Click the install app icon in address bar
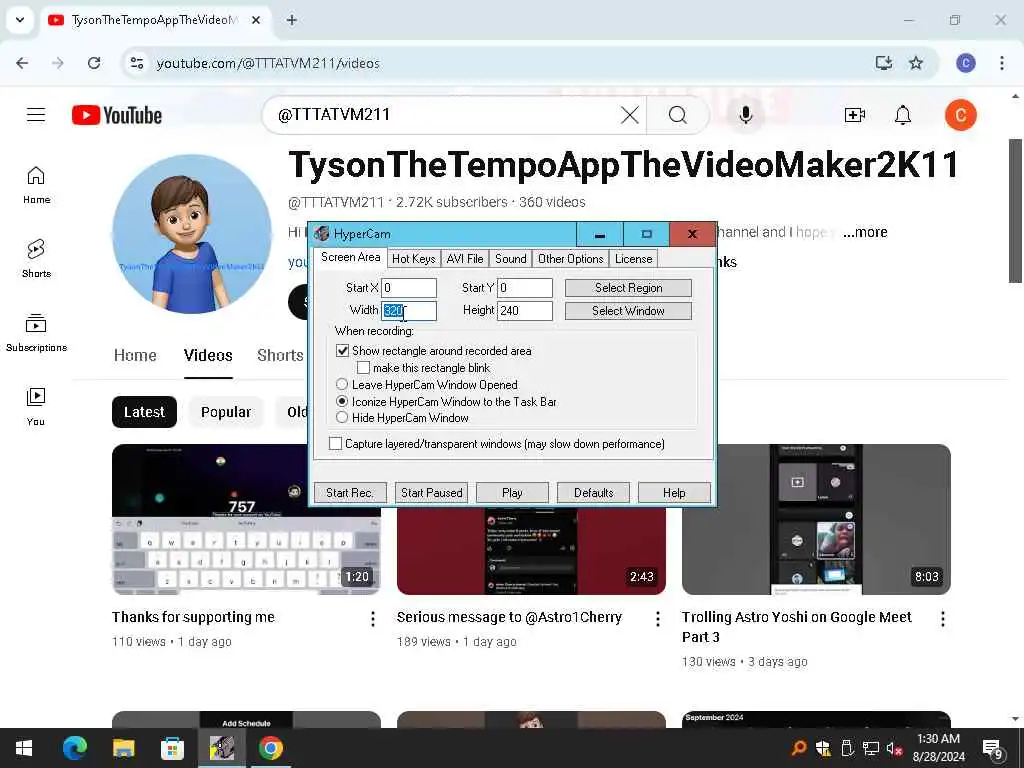 tap(883, 63)
